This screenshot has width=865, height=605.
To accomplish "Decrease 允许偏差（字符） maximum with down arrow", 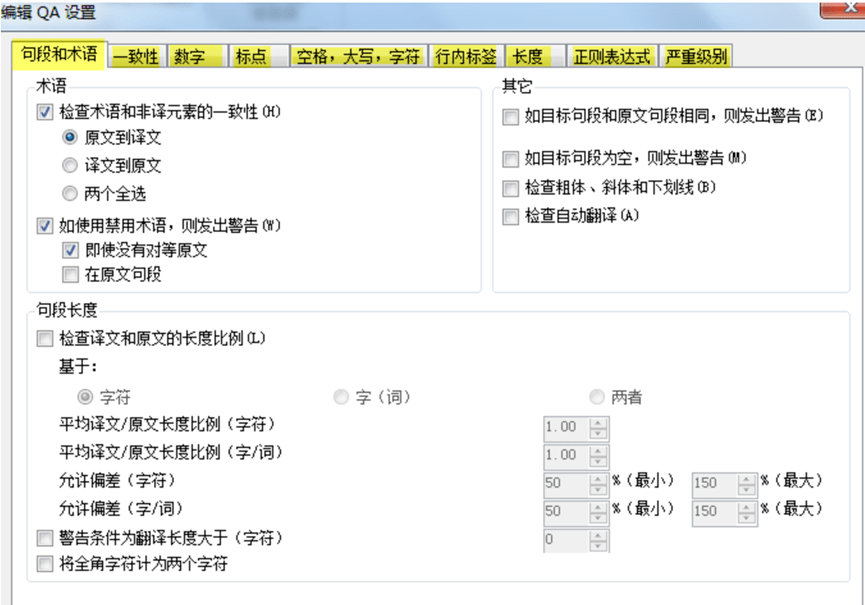I will (746, 490).
